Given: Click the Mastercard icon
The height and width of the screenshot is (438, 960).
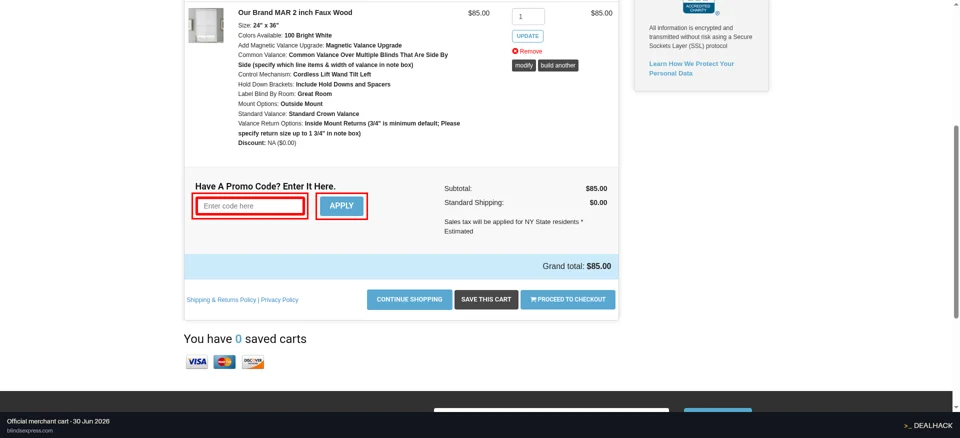Looking at the screenshot, I should (225, 362).
